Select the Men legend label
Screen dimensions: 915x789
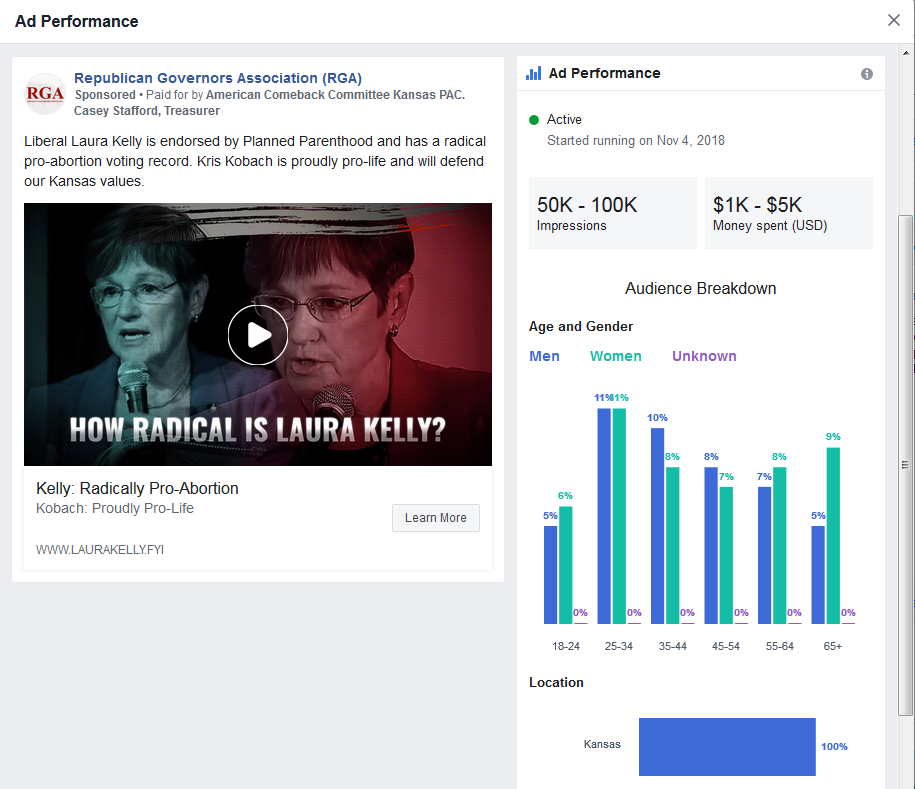pyautogui.click(x=544, y=356)
